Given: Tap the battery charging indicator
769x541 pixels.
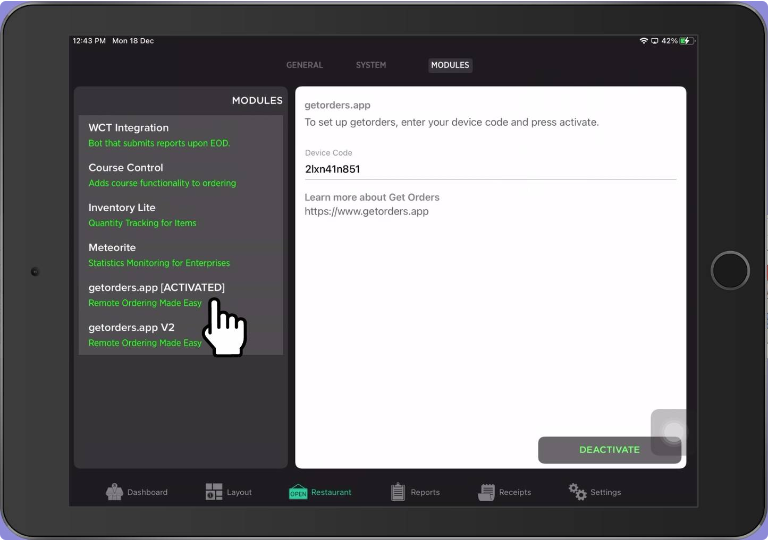Looking at the screenshot, I should click(x=687, y=41).
